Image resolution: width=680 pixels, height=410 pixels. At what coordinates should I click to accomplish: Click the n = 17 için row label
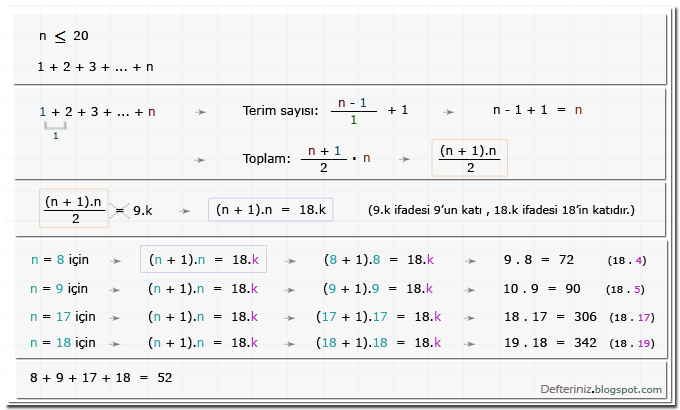click(x=63, y=316)
